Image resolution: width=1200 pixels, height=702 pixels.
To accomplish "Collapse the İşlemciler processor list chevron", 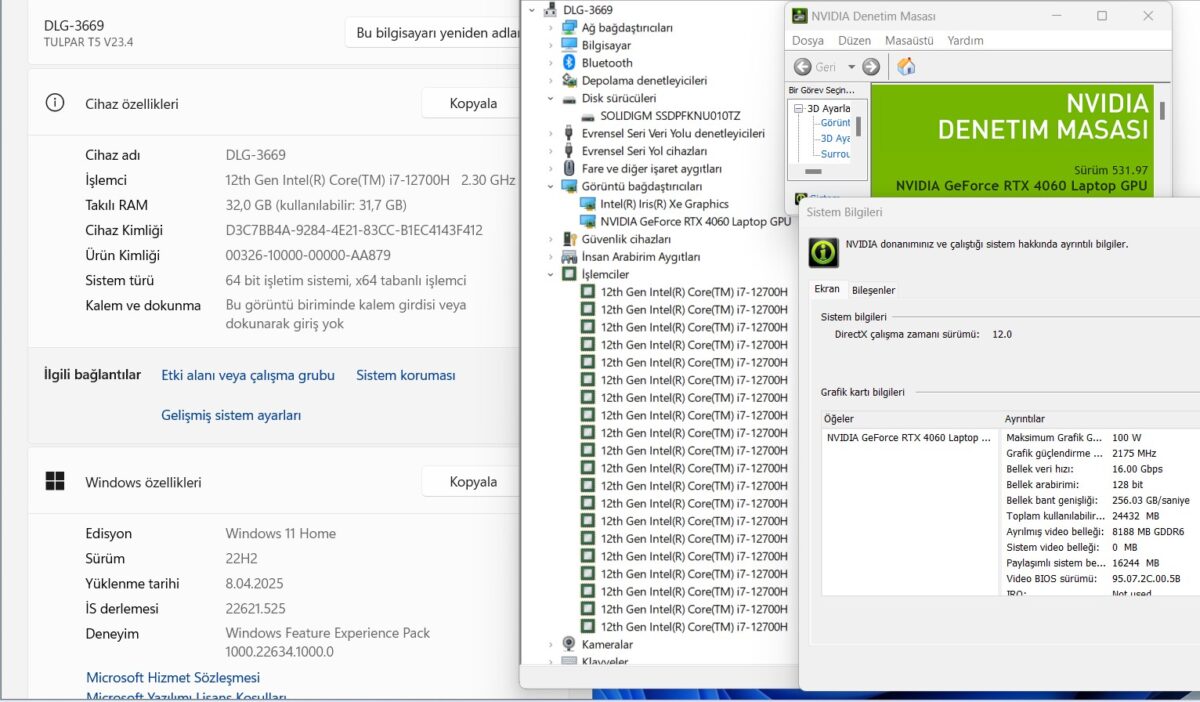I will 550,275.
